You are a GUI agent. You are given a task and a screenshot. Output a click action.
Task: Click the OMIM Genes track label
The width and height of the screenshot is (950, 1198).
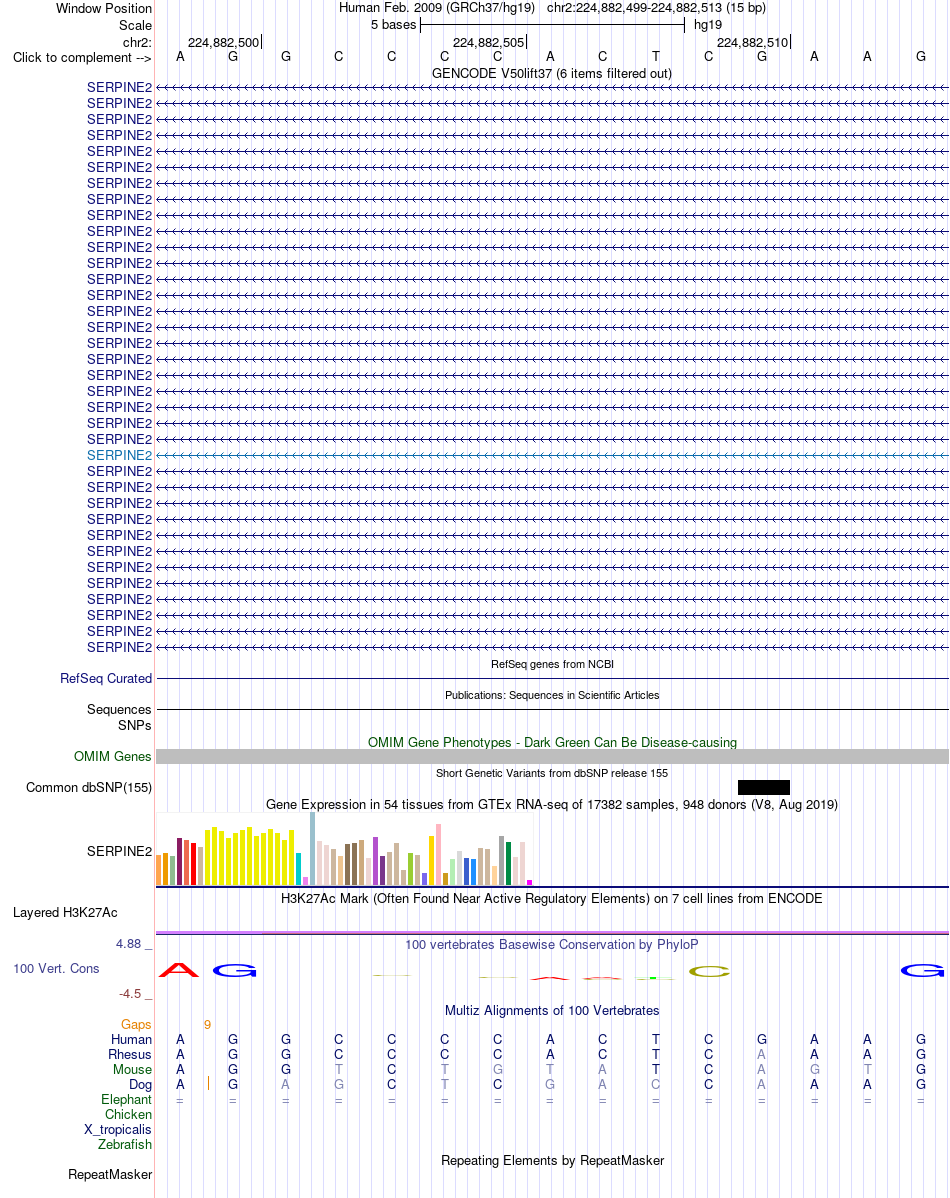click(112, 756)
